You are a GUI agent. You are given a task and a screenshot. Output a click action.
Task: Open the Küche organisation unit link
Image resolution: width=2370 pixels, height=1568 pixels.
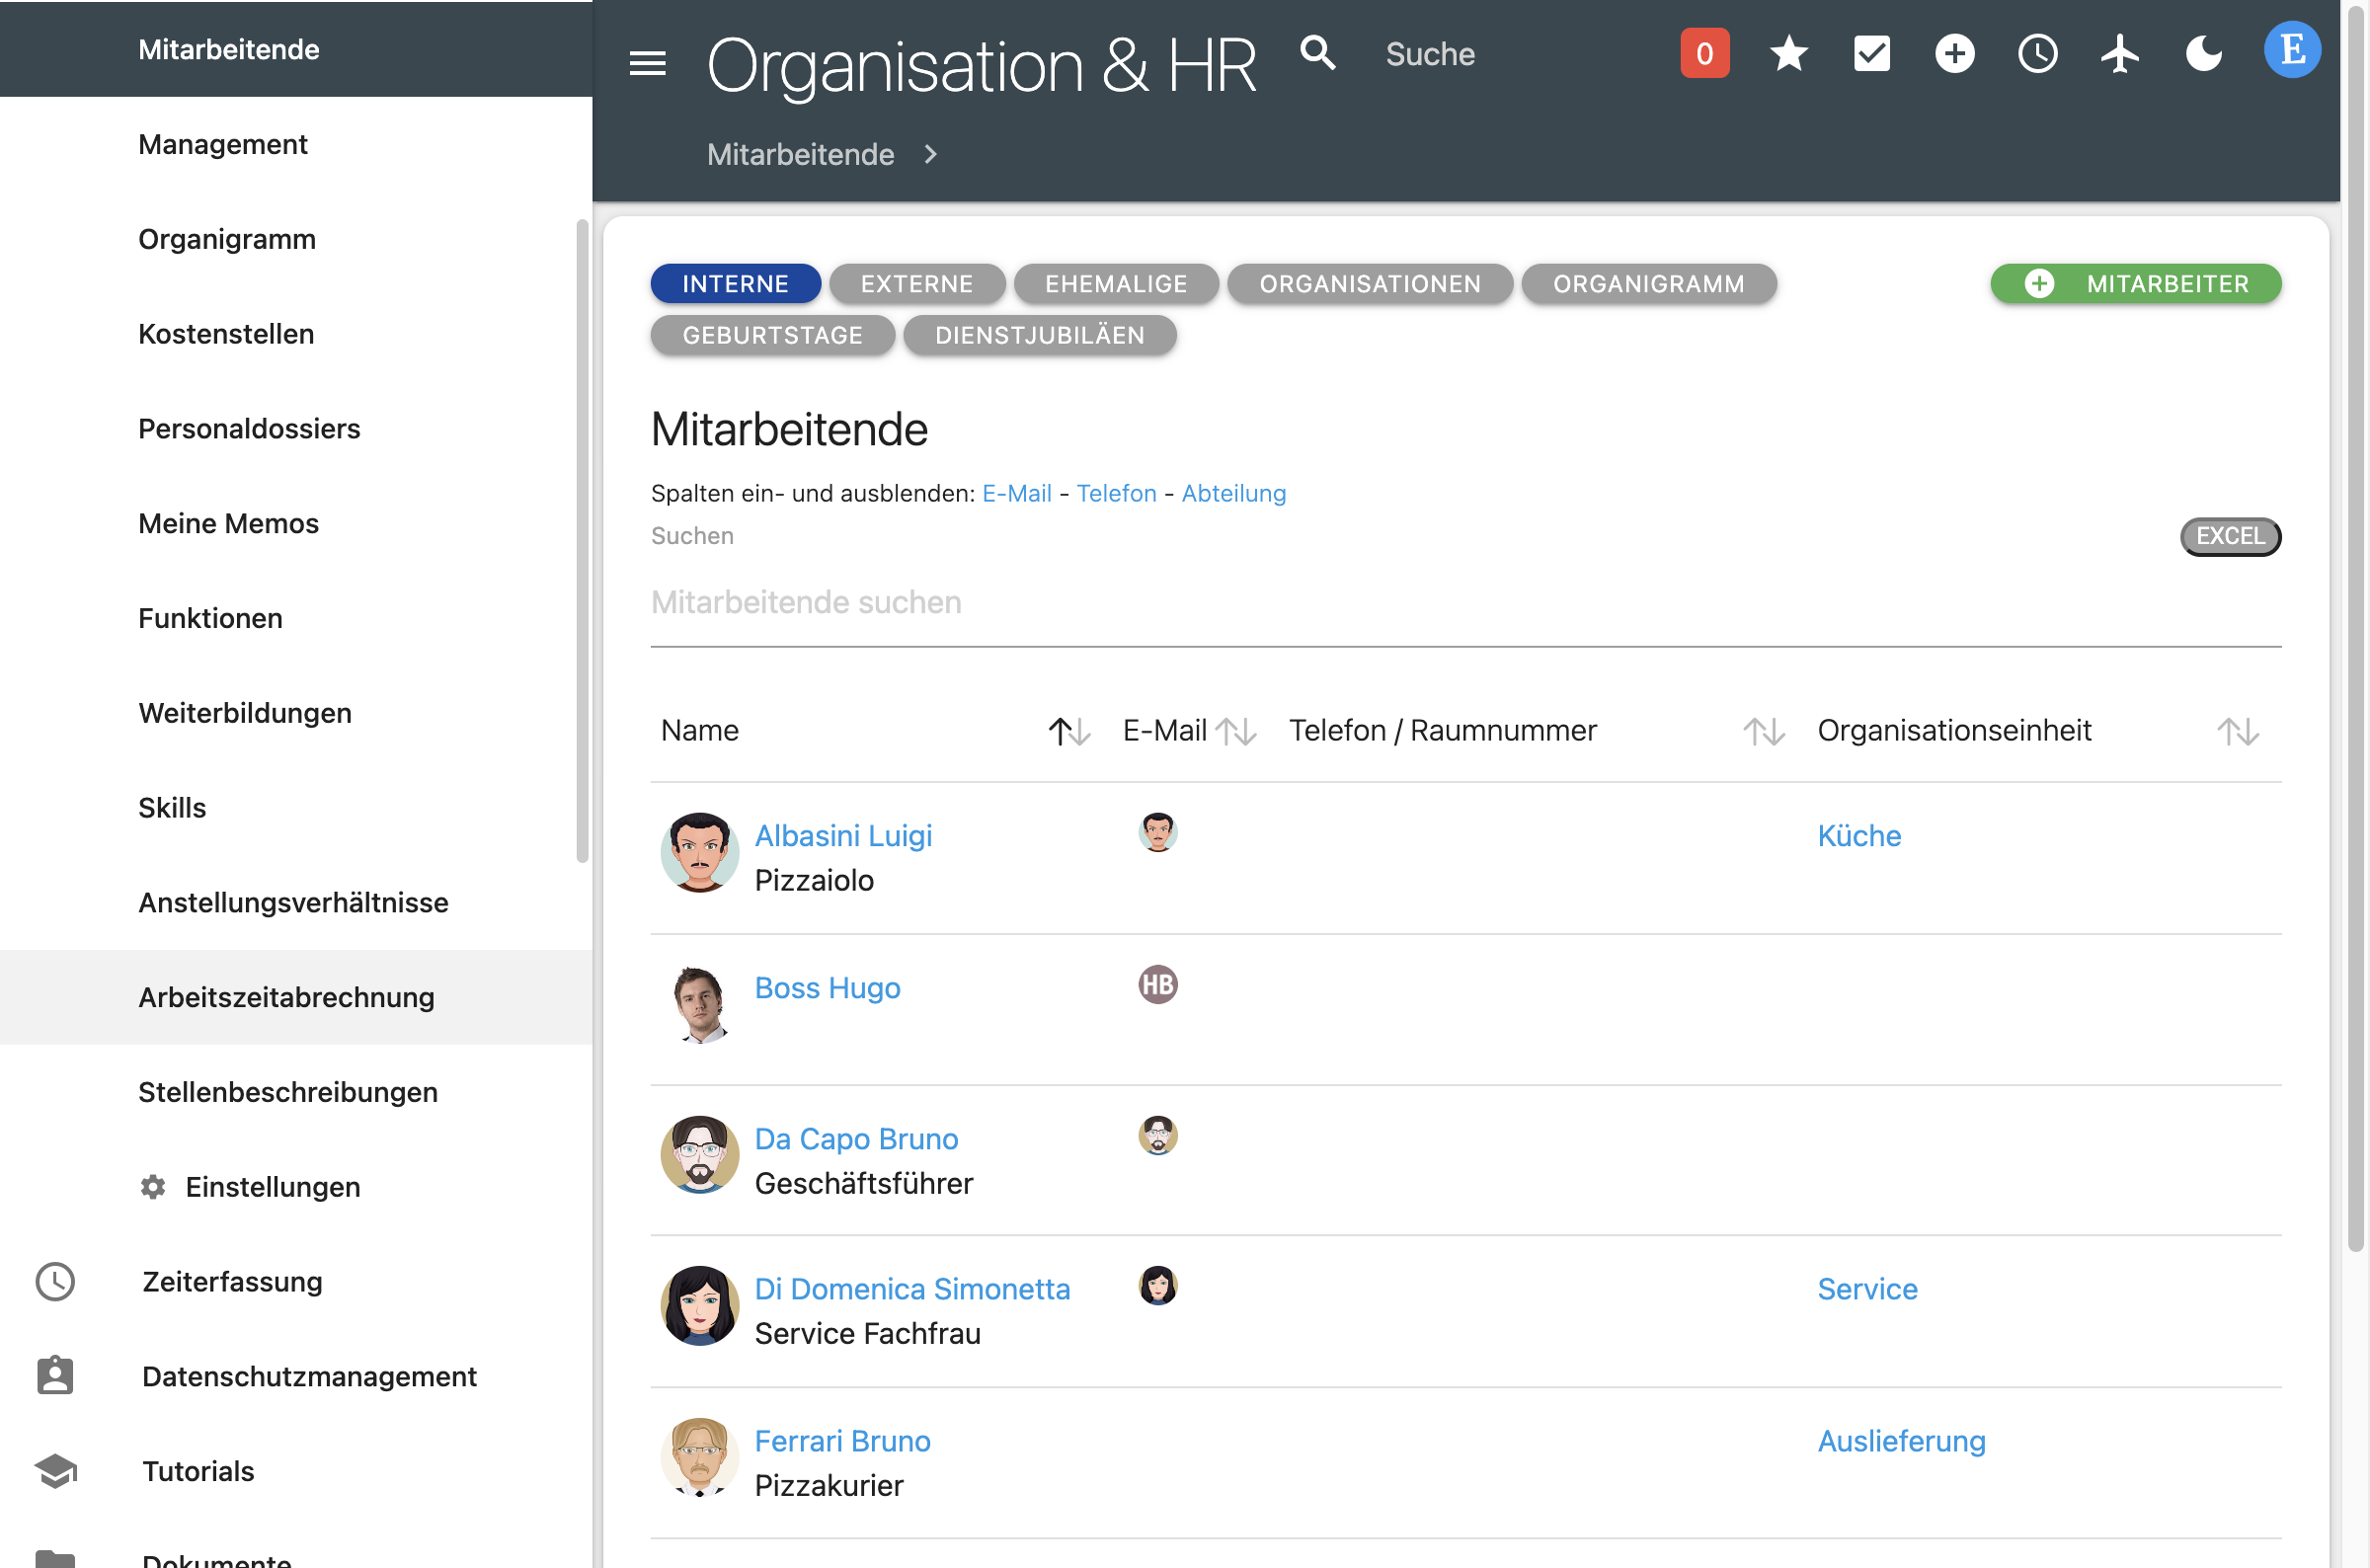point(1858,836)
